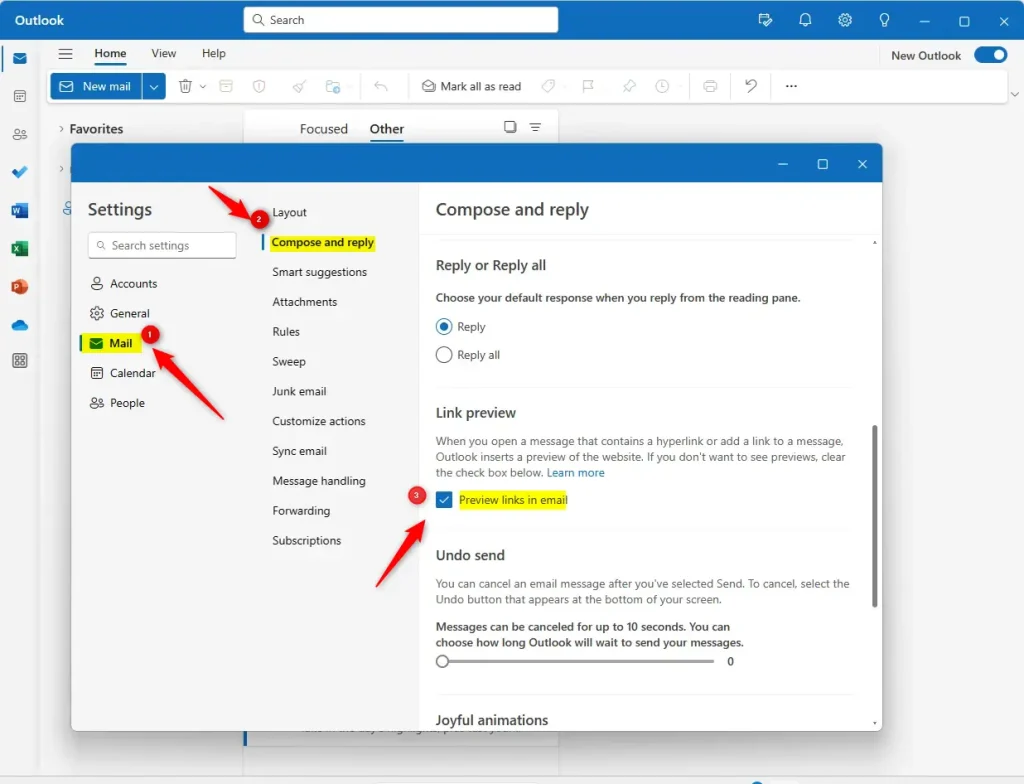The image size is (1024, 784).
Task: Open OneDrive cloud icon
Action: (x=20, y=325)
